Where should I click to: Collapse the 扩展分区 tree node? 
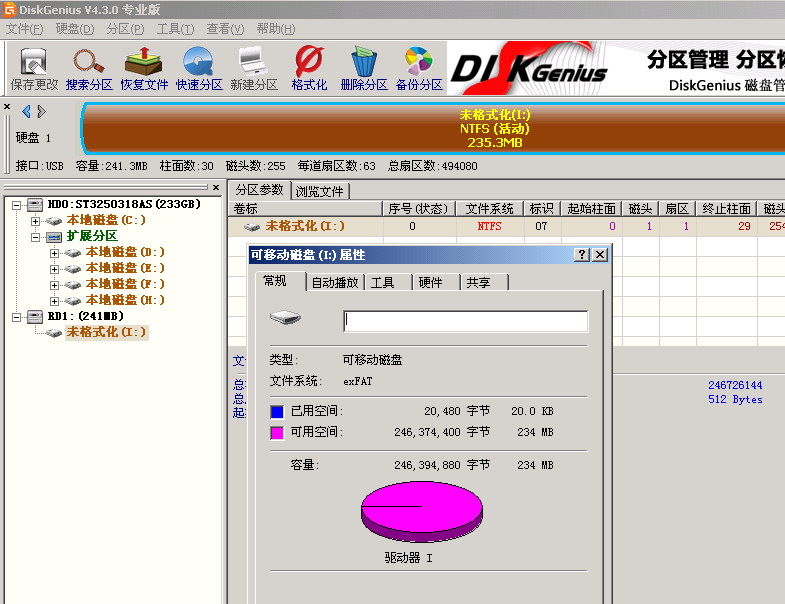[35, 237]
